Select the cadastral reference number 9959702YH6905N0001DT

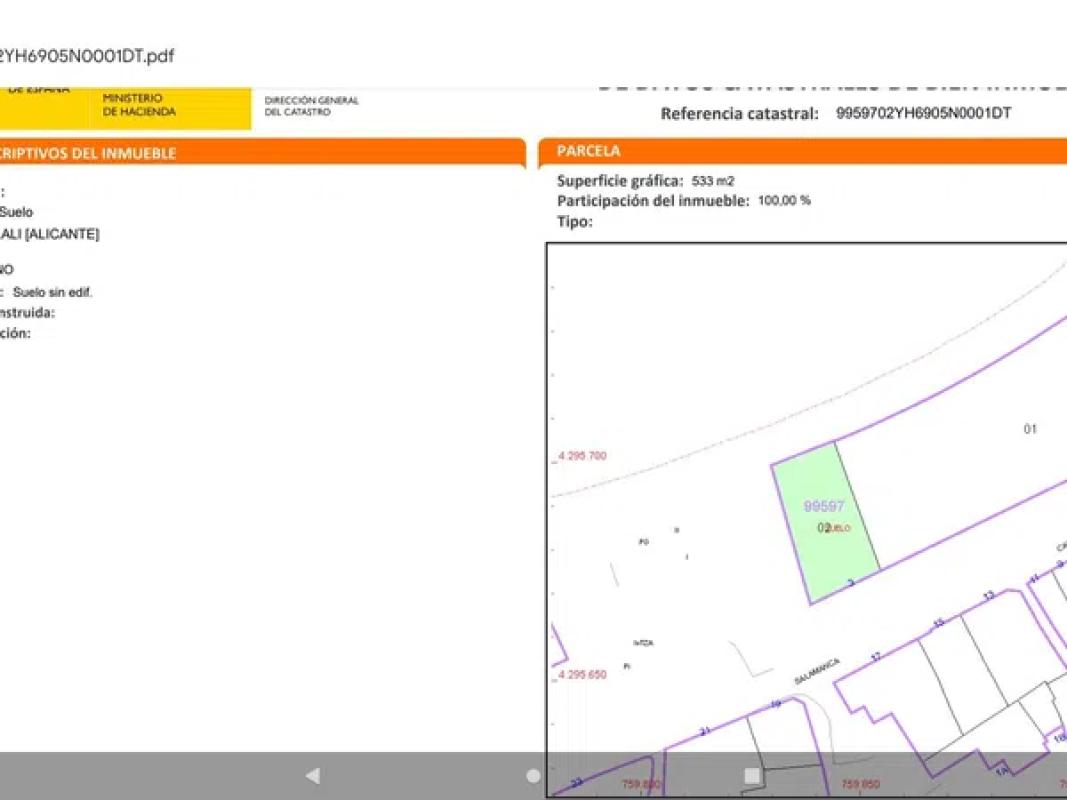(922, 113)
